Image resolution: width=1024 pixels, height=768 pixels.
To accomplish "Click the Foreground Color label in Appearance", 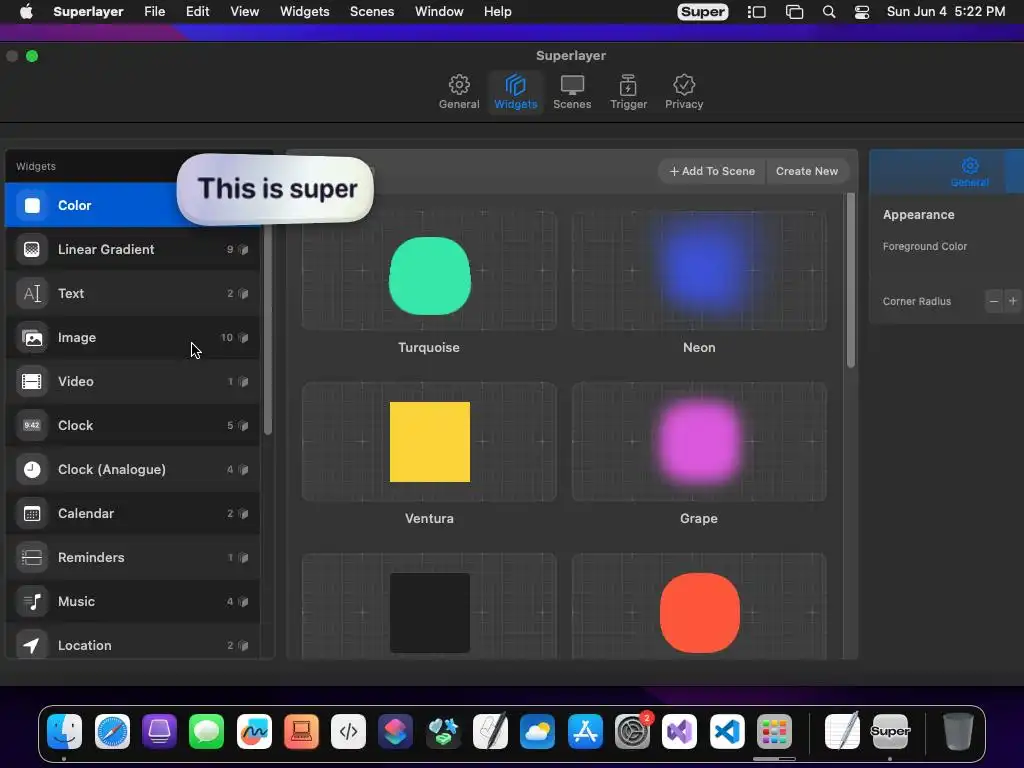I will click(x=924, y=246).
